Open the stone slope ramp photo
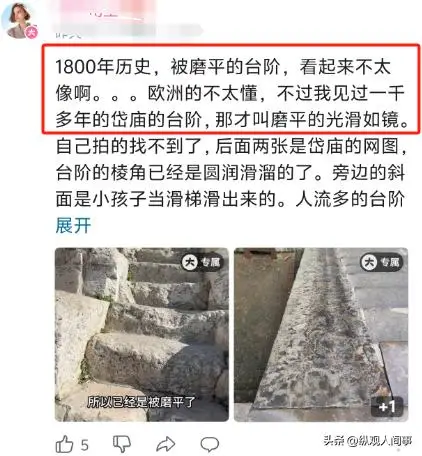422x456 pixels. (321, 334)
